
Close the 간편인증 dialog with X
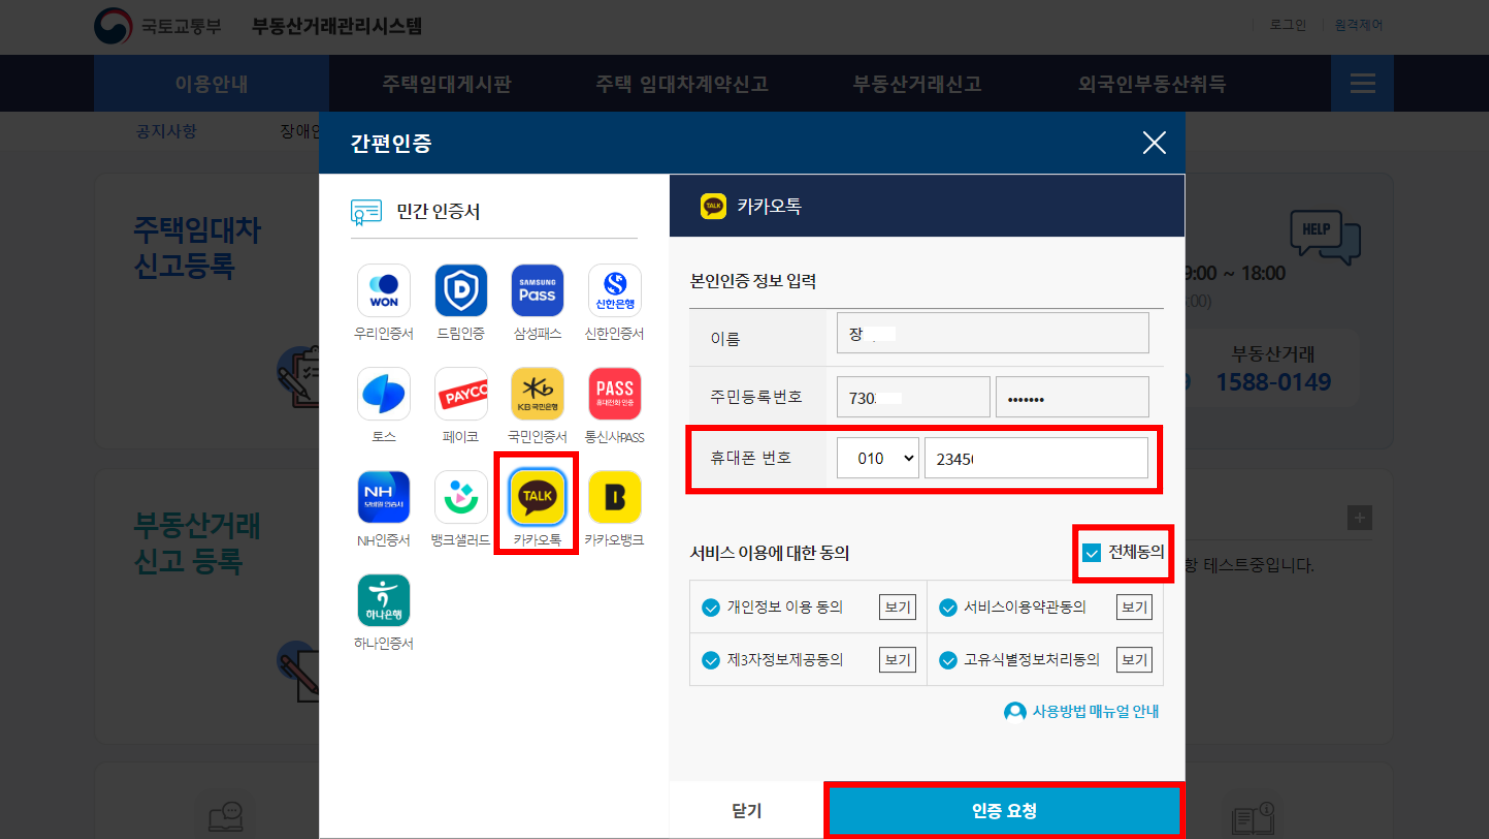[1154, 143]
